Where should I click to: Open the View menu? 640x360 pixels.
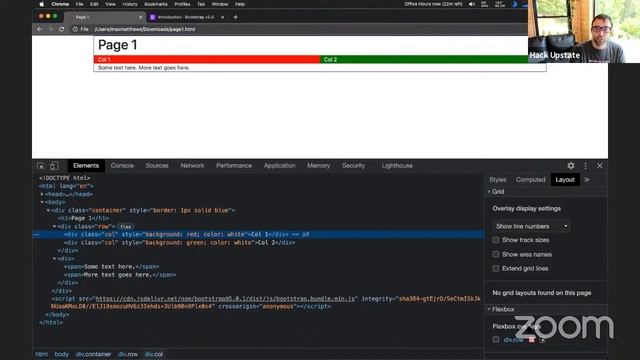coord(110,4)
